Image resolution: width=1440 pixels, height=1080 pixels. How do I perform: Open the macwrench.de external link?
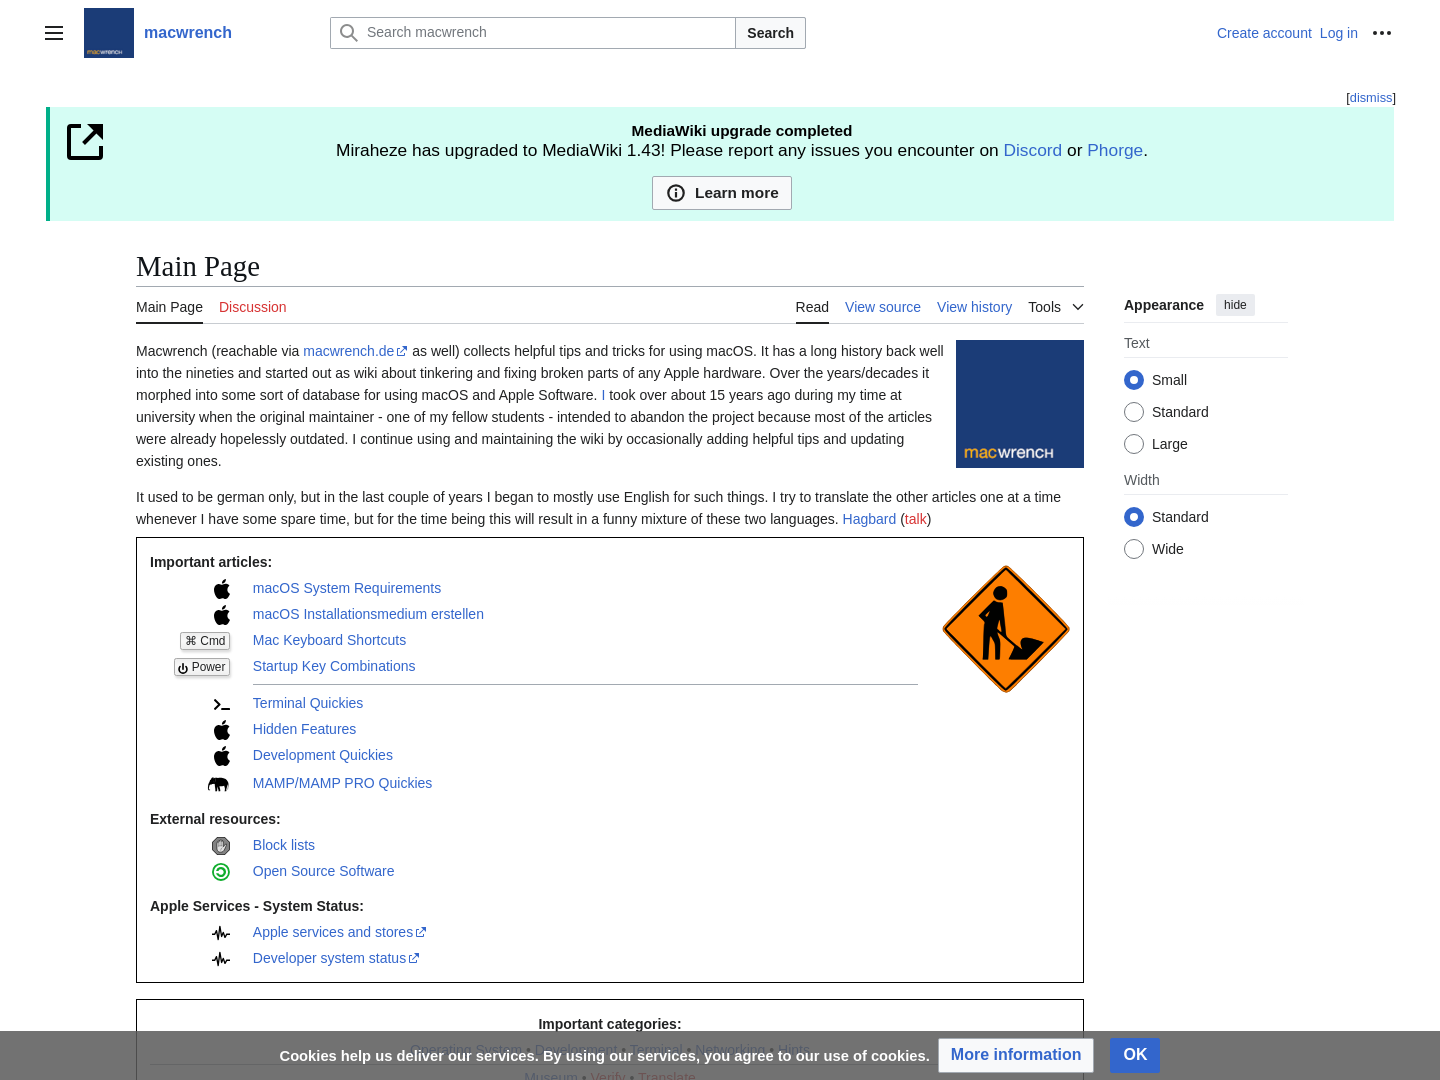coord(355,351)
